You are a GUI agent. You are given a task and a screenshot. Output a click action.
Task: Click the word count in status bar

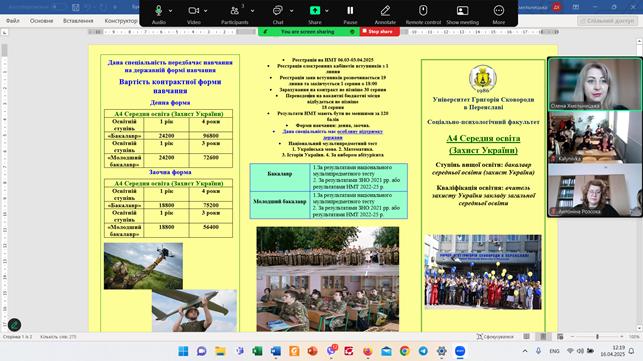click(58, 337)
